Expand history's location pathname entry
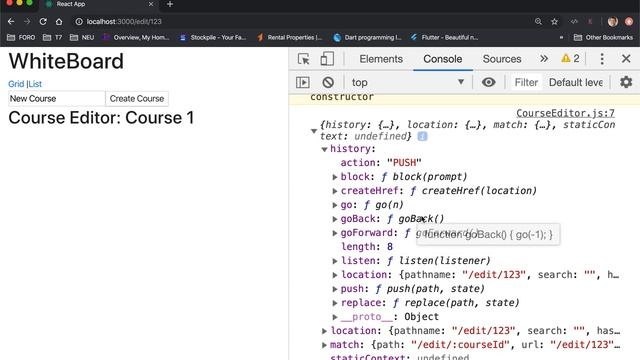640x360 pixels. tap(335, 275)
